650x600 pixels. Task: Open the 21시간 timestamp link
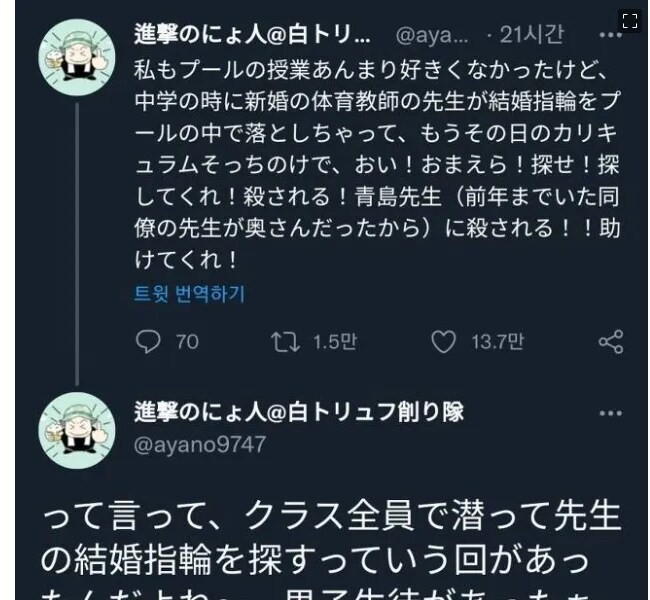tap(530, 35)
